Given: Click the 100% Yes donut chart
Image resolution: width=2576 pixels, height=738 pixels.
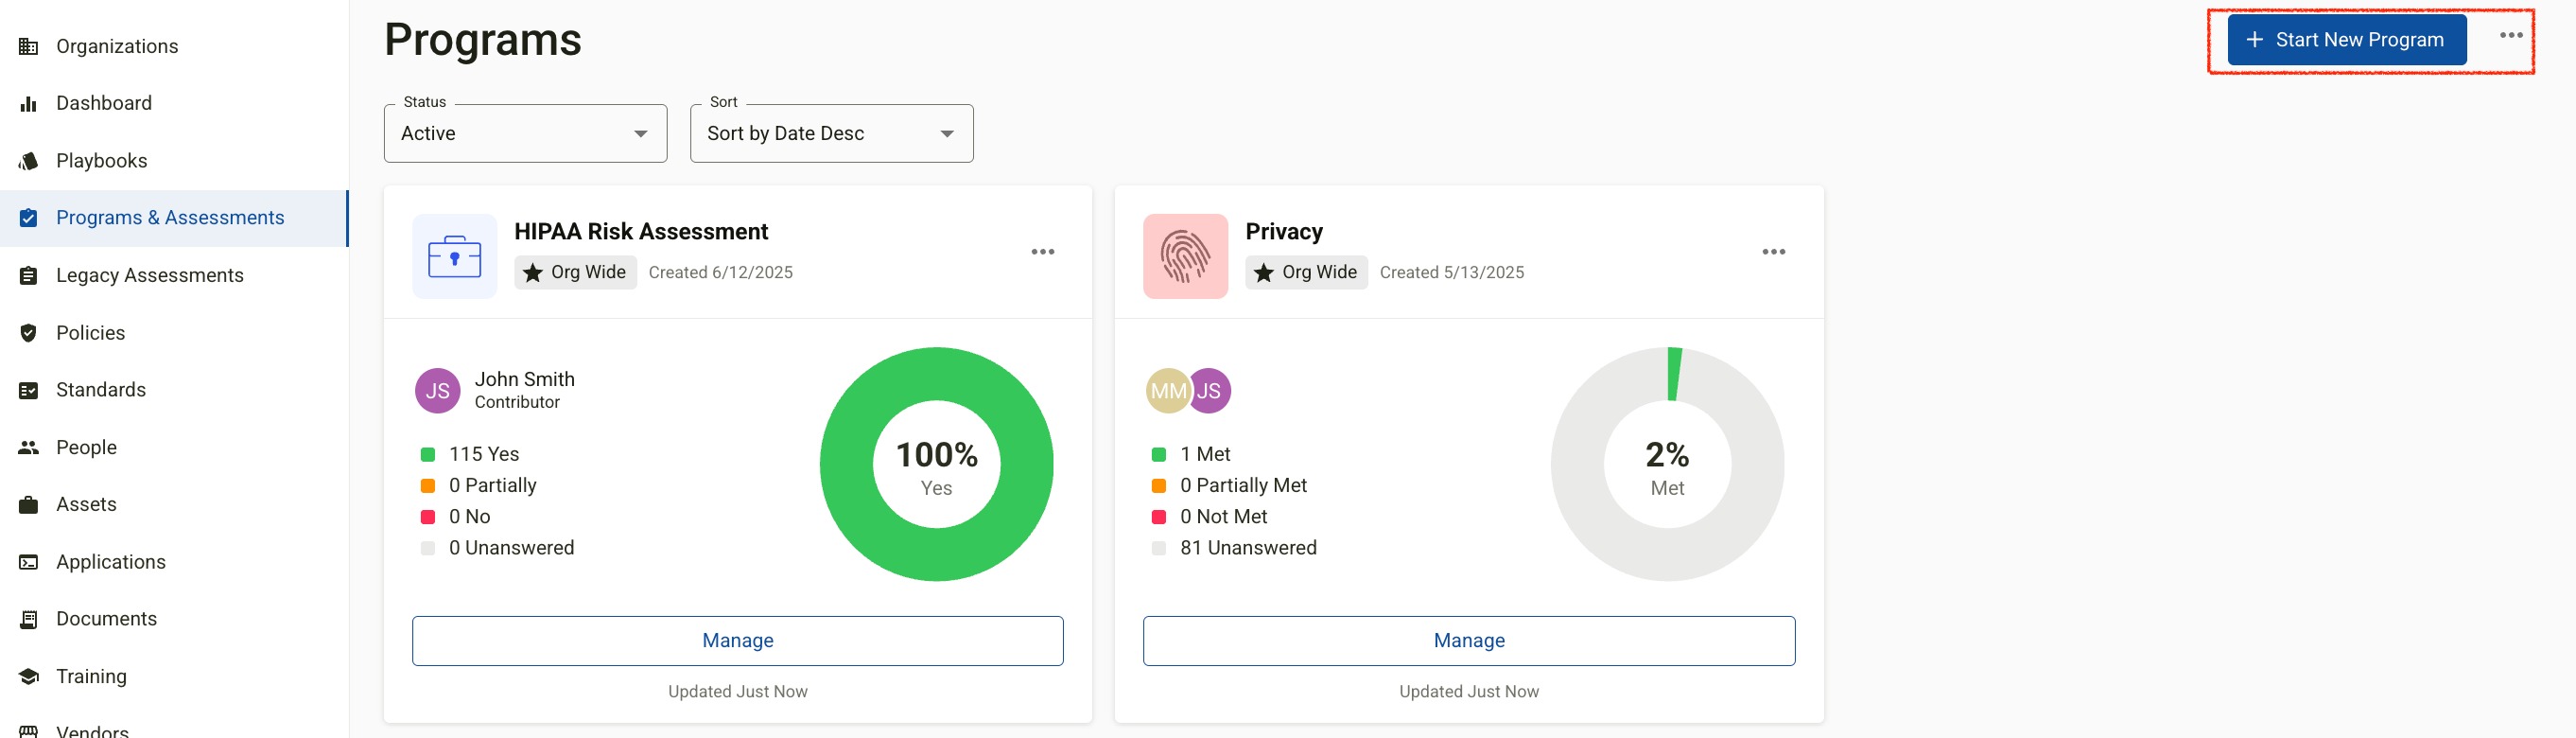Looking at the screenshot, I should pyautogui.click(x=936, y=464).
